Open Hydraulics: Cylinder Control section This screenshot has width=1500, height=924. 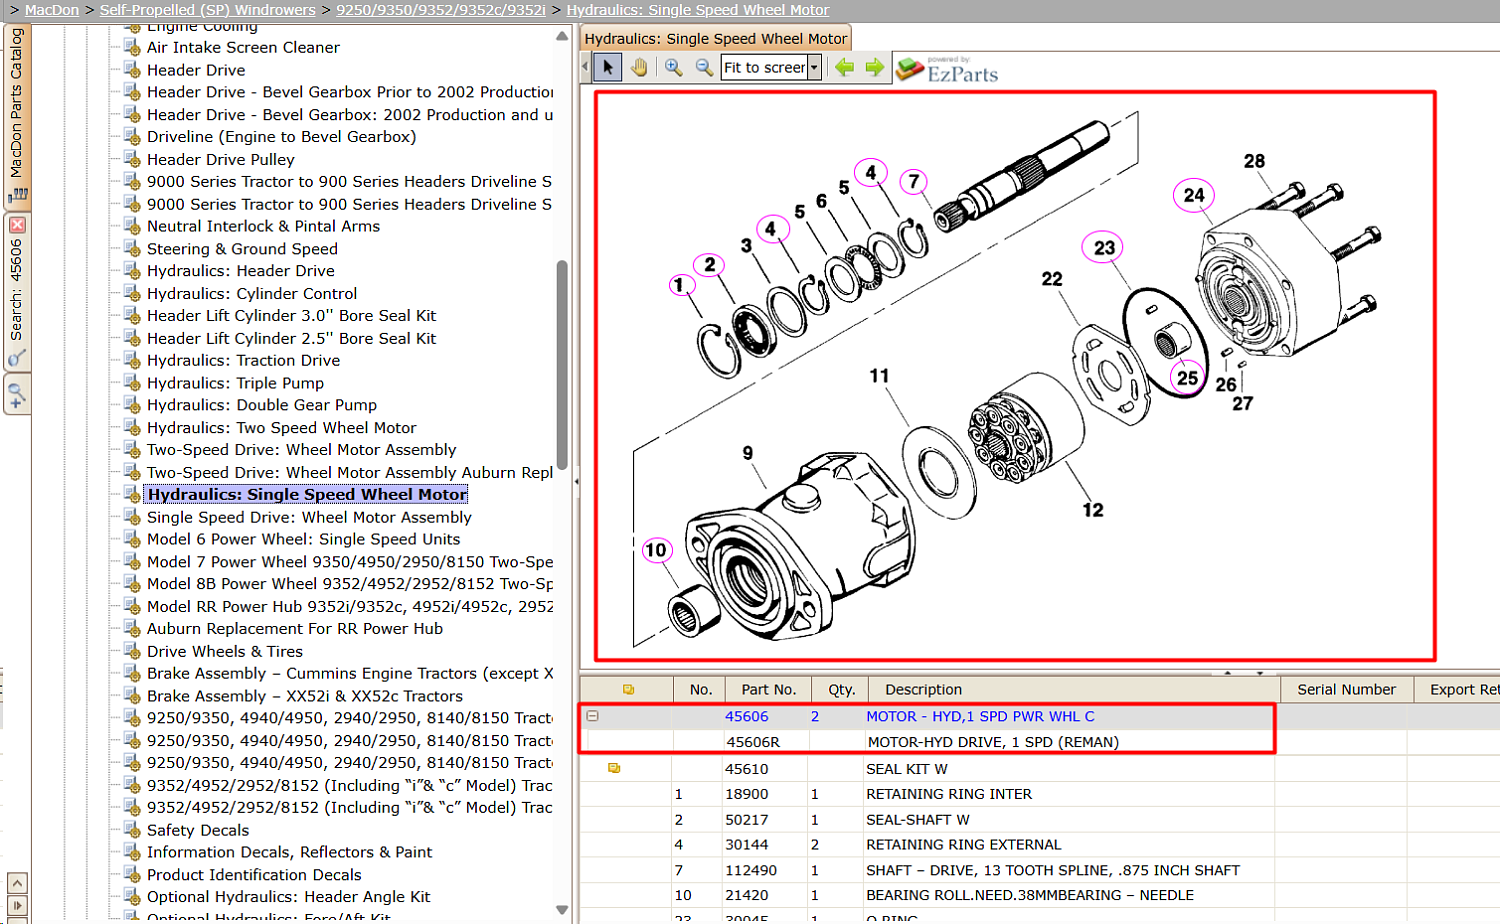click(x=252, y=293)
